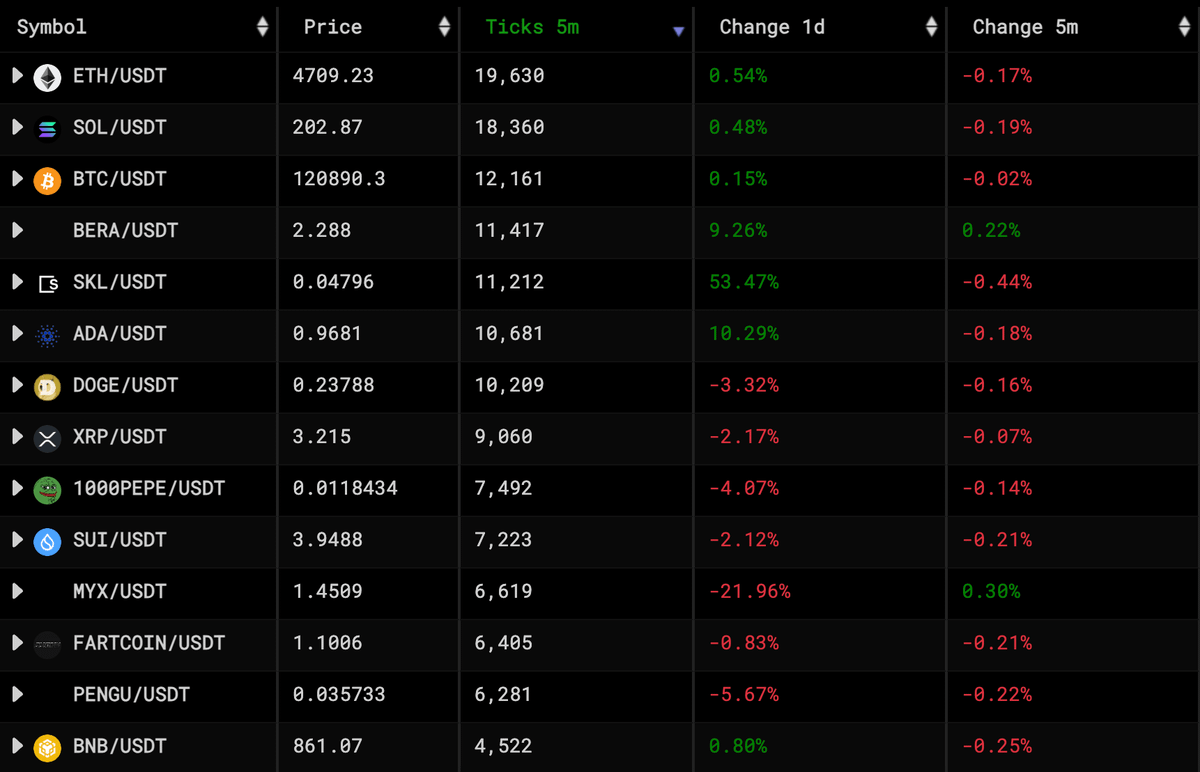Toggle Ticks 5m sort direction arrow
Image resolution: width=1200 pixels, height=772 pixels.
point(678,31)
